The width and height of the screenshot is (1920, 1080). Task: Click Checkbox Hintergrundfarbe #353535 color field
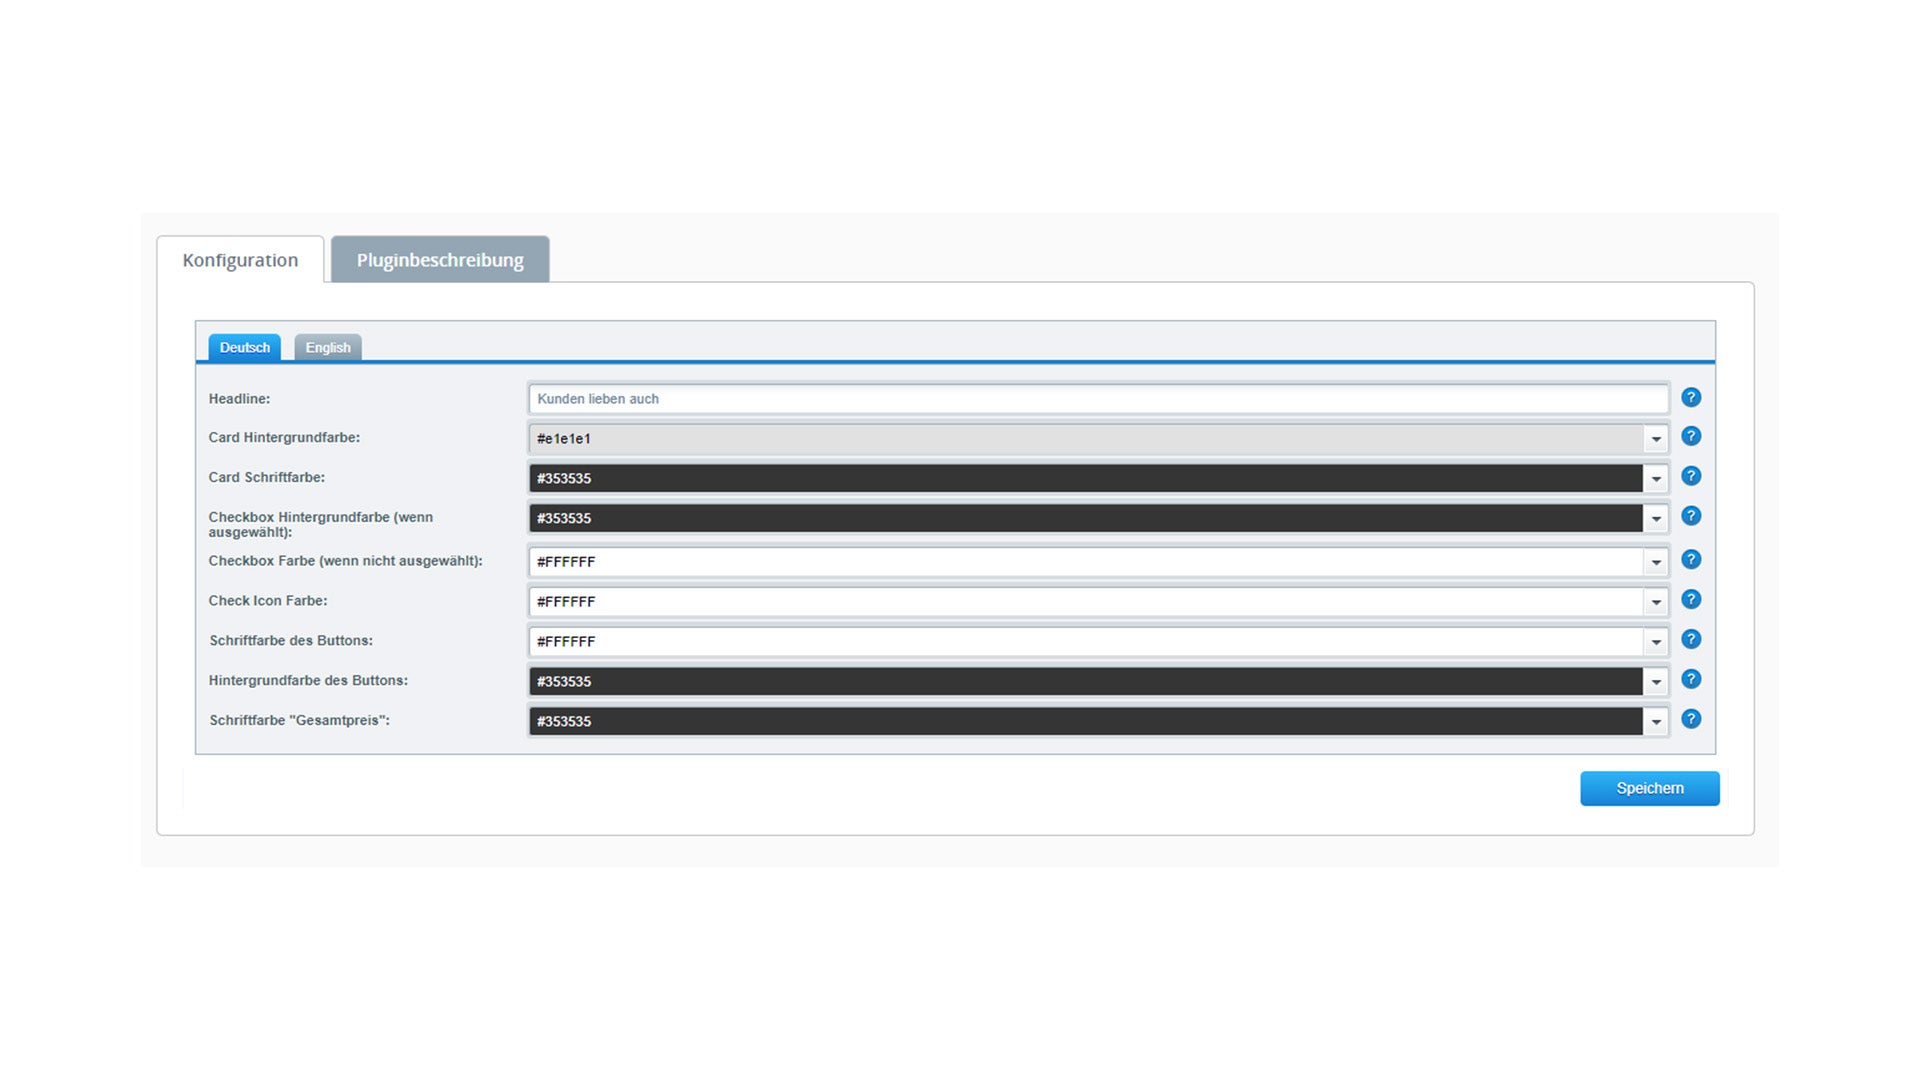point(1086,519)
